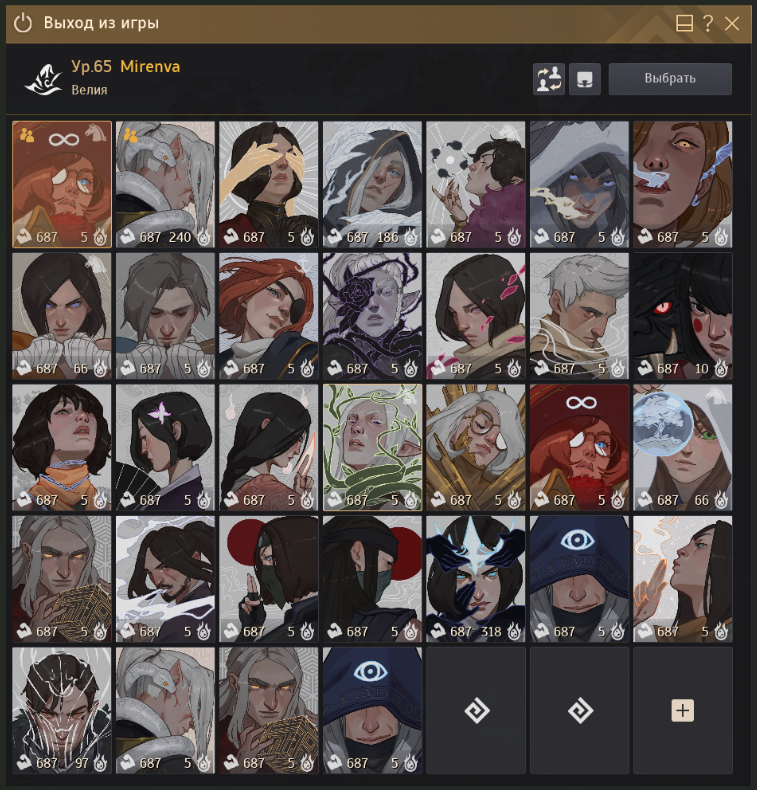
Task: Pick the character wrapped in green vines
Action: 372,447
